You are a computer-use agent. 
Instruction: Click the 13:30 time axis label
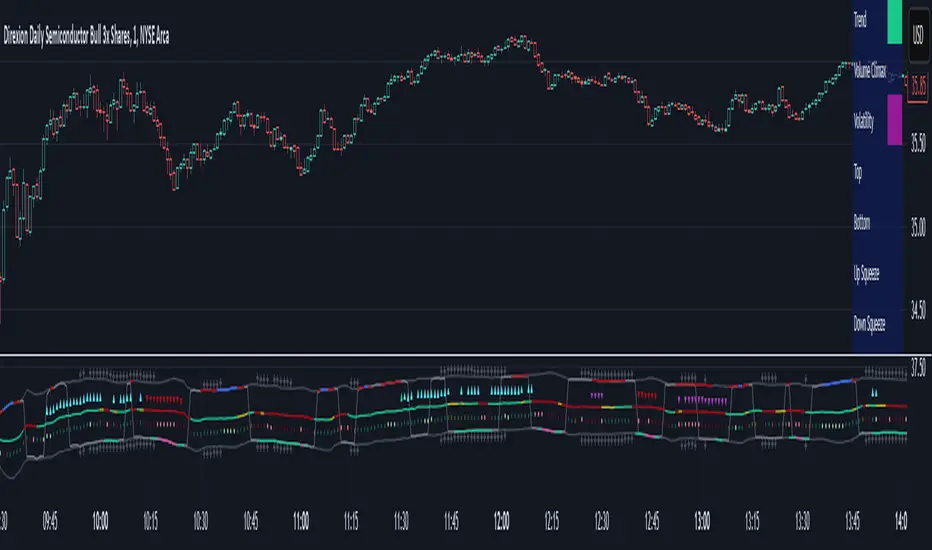coord(802,521)
